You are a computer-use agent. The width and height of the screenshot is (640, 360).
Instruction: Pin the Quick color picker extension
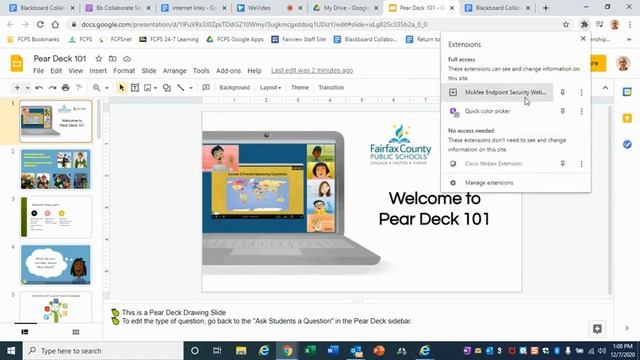click(562, 111)
